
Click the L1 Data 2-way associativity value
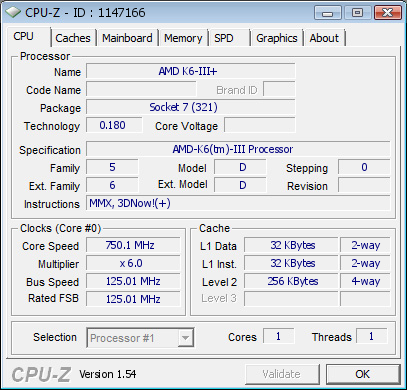click(365, 245)
